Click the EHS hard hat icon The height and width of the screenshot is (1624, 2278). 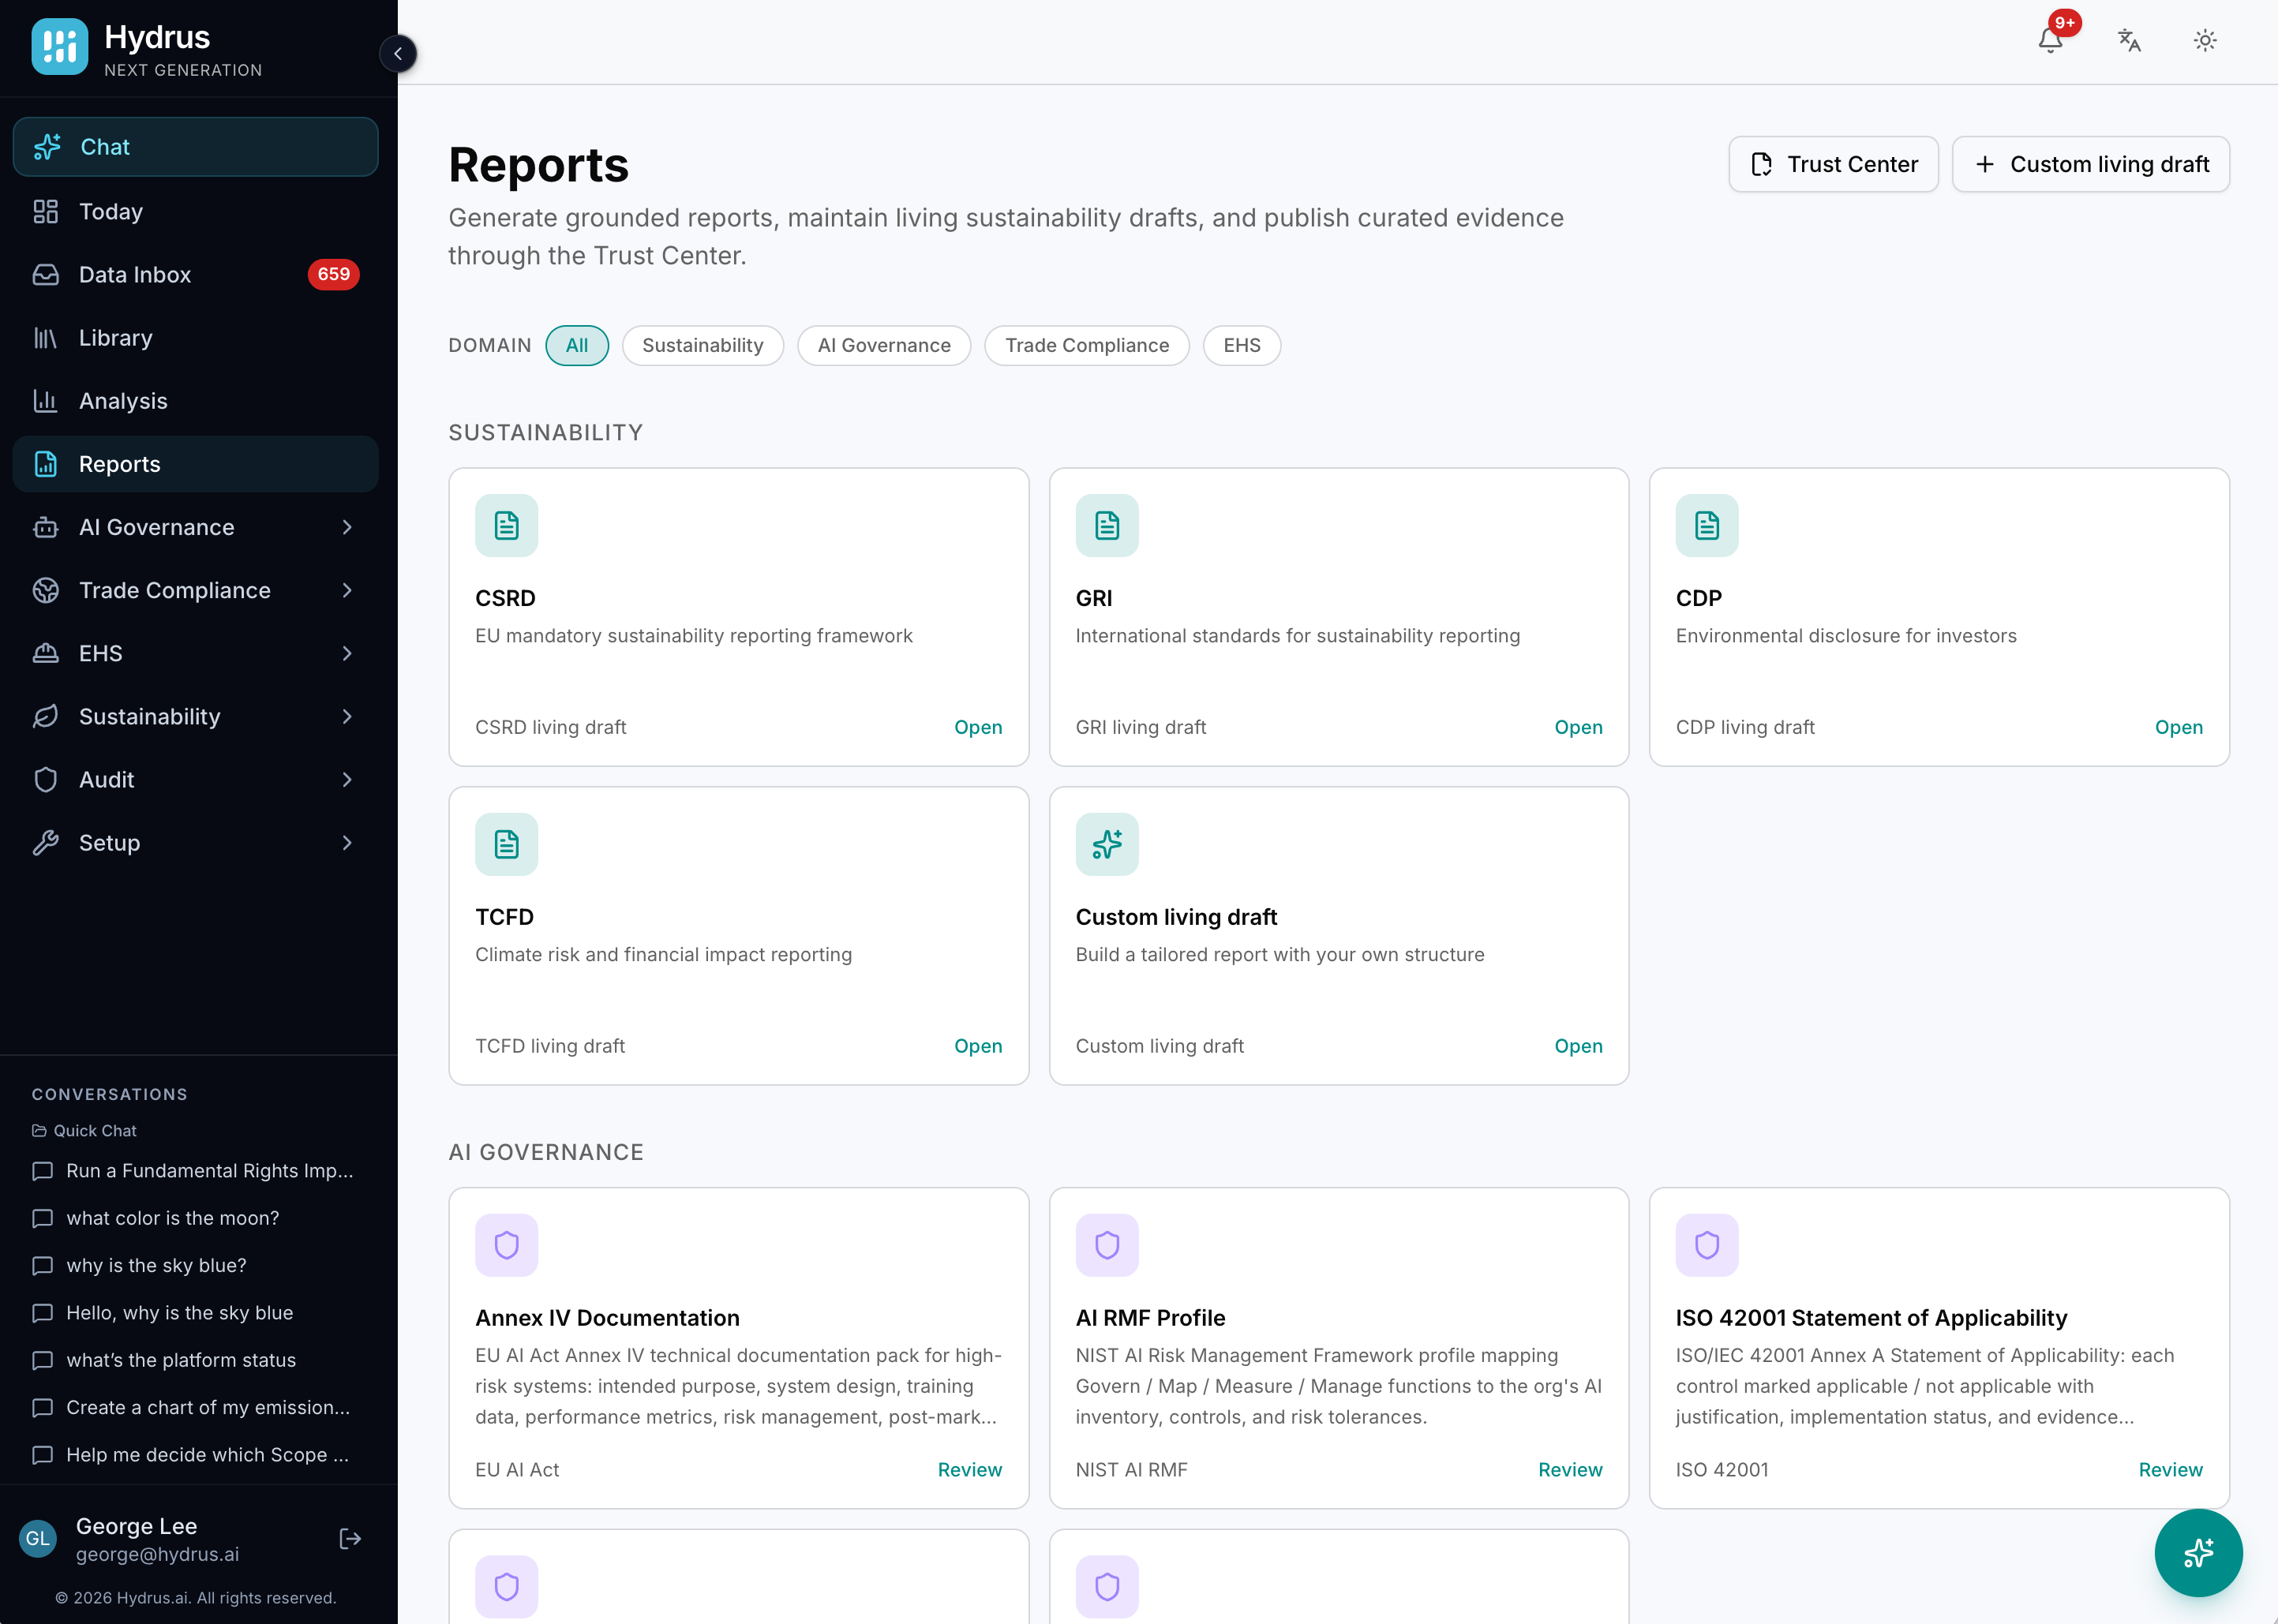point(46,653)
